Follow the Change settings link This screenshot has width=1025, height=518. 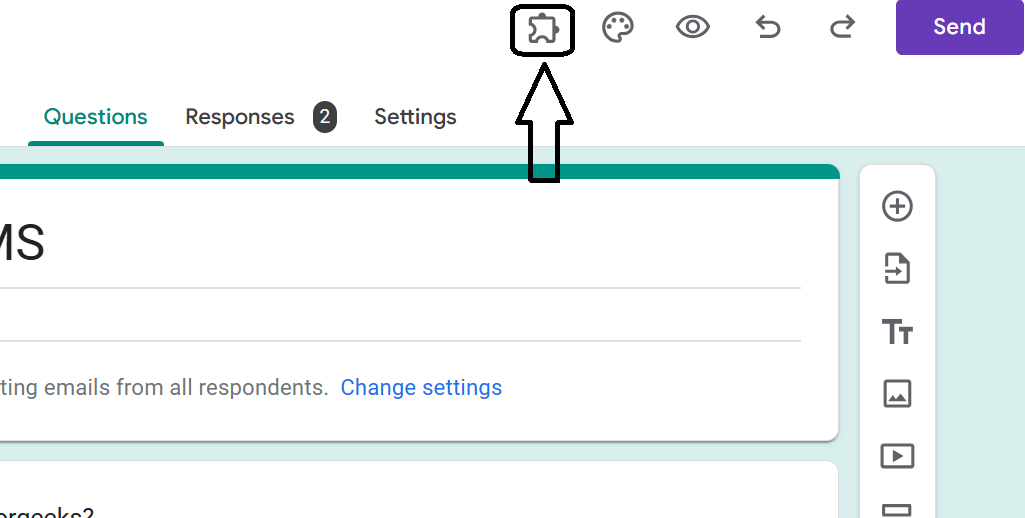coord(421,387)
